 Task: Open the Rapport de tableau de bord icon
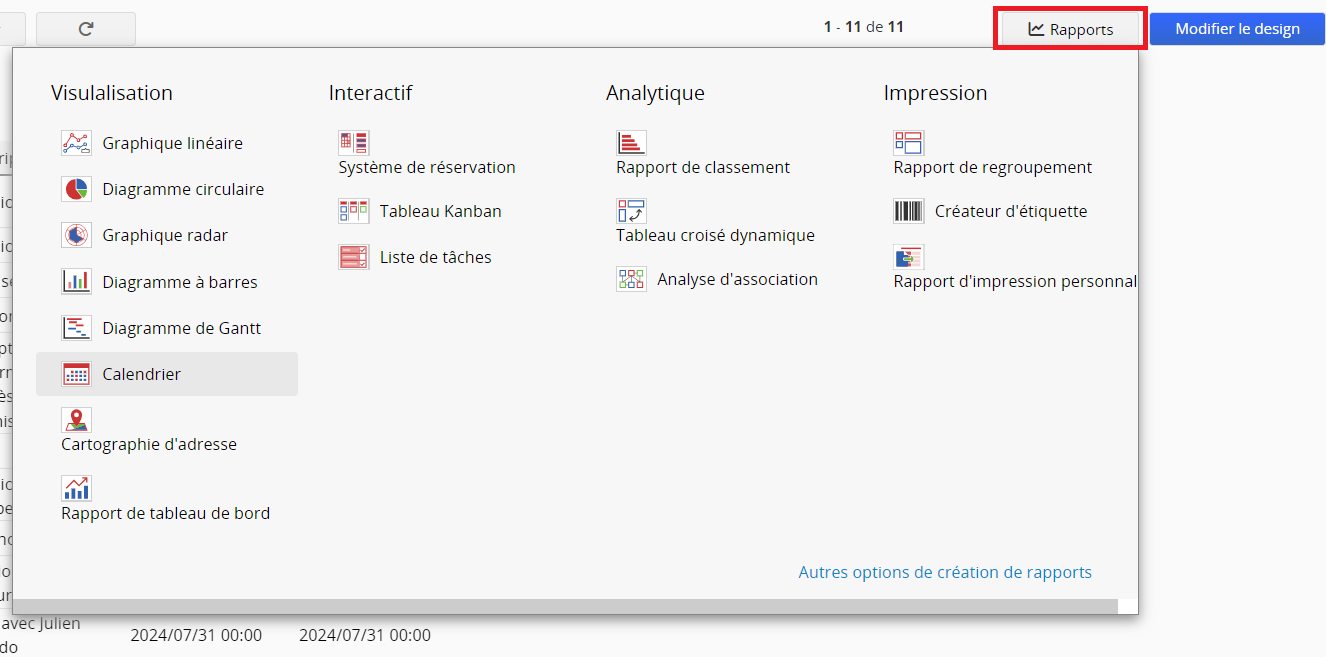[x=76, y=488]
